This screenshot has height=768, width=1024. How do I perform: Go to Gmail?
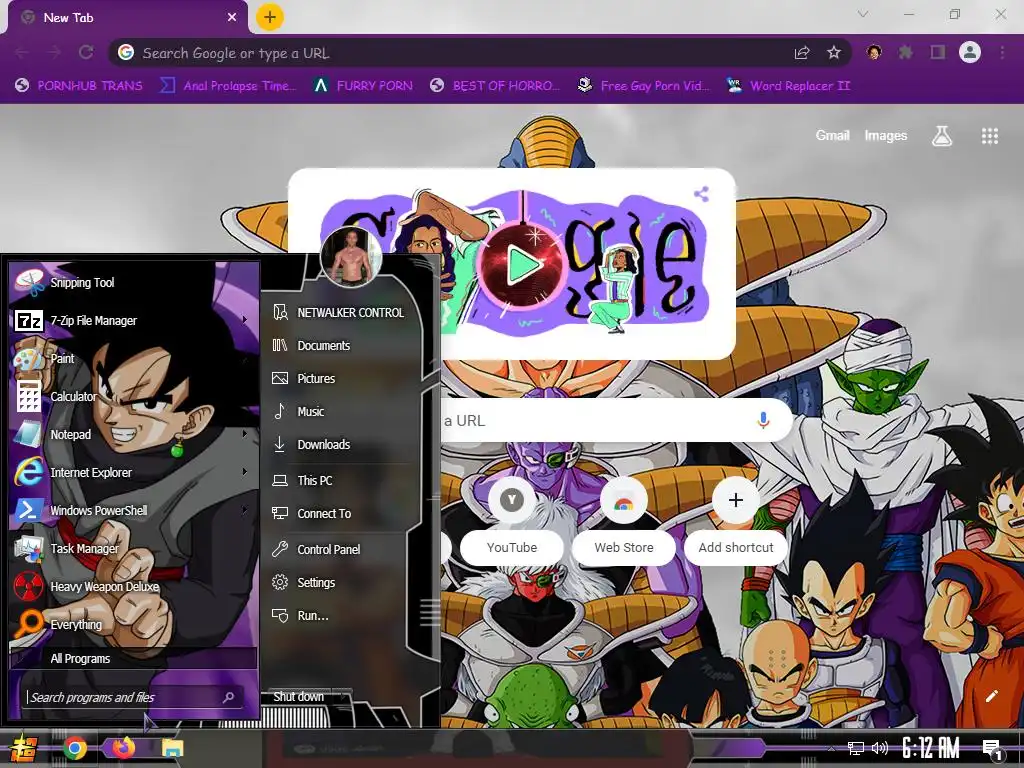point(832,135)
